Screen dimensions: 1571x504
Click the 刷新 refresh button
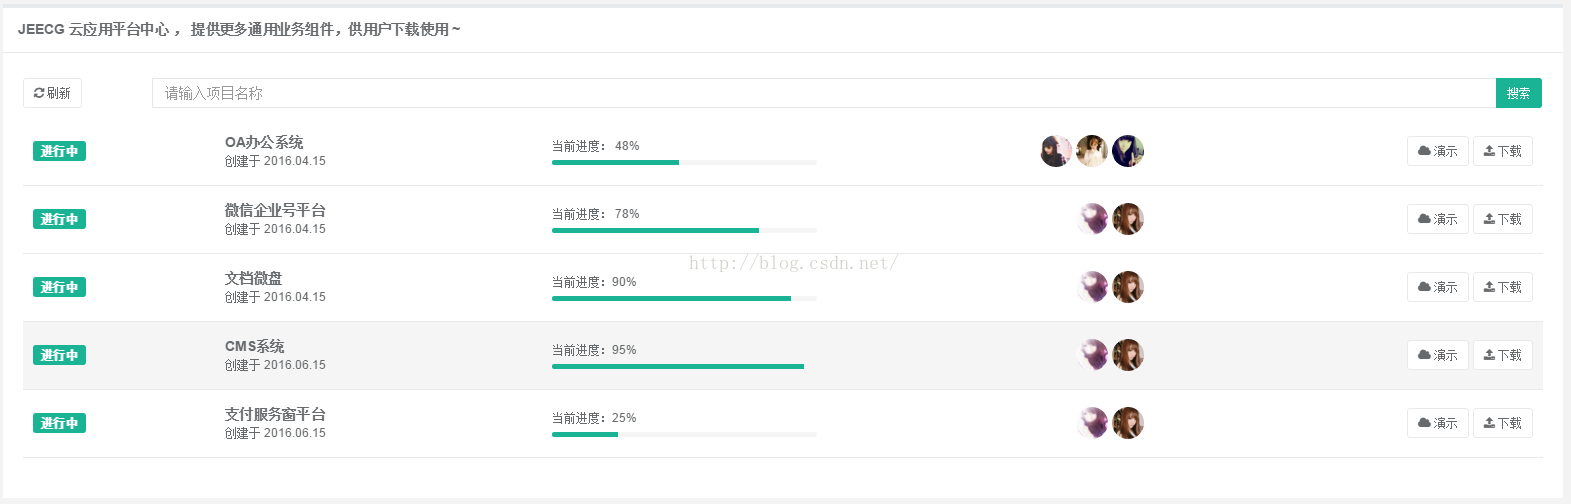click(x=52, y=93)
